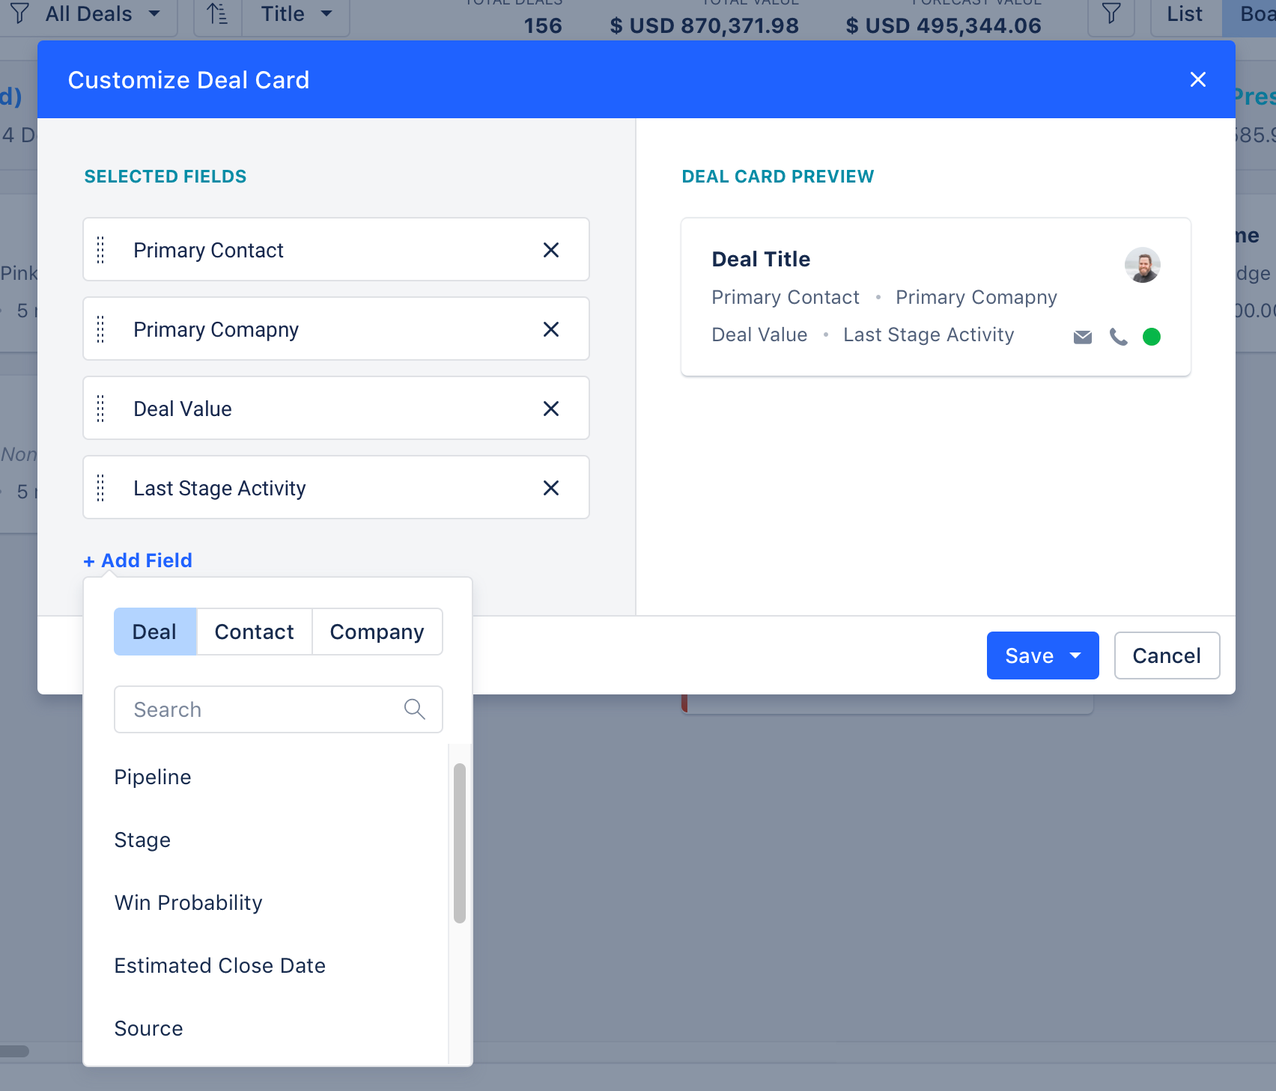Viewport: 1276px width, 1091px height.
Task: Click the forecast value $ USD 495,344.06
Action: 943,25
